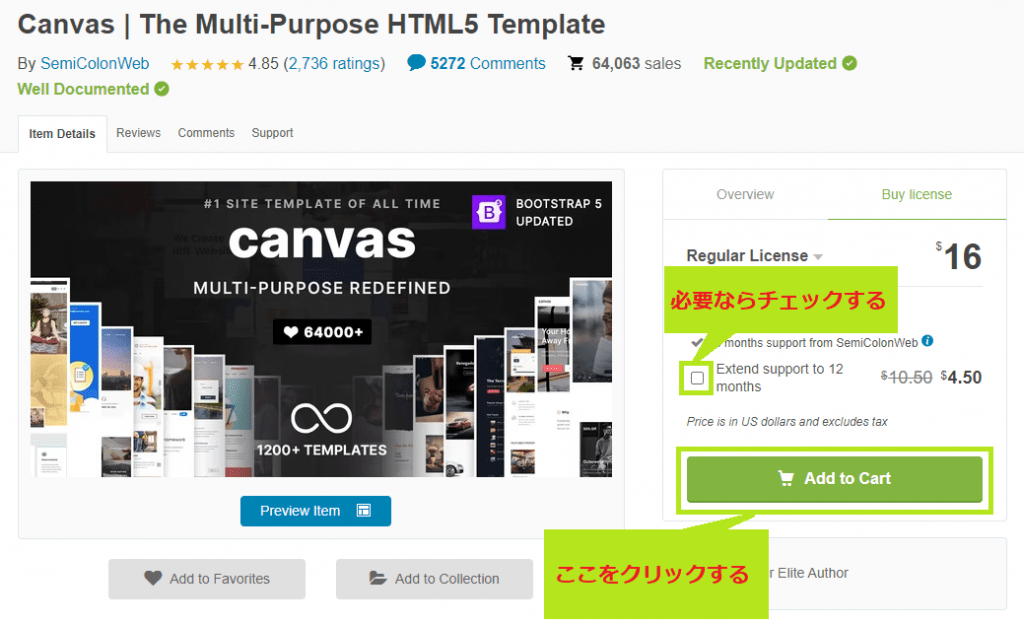
Task: Open the 5272 Comments link
Action: (488, 63)
